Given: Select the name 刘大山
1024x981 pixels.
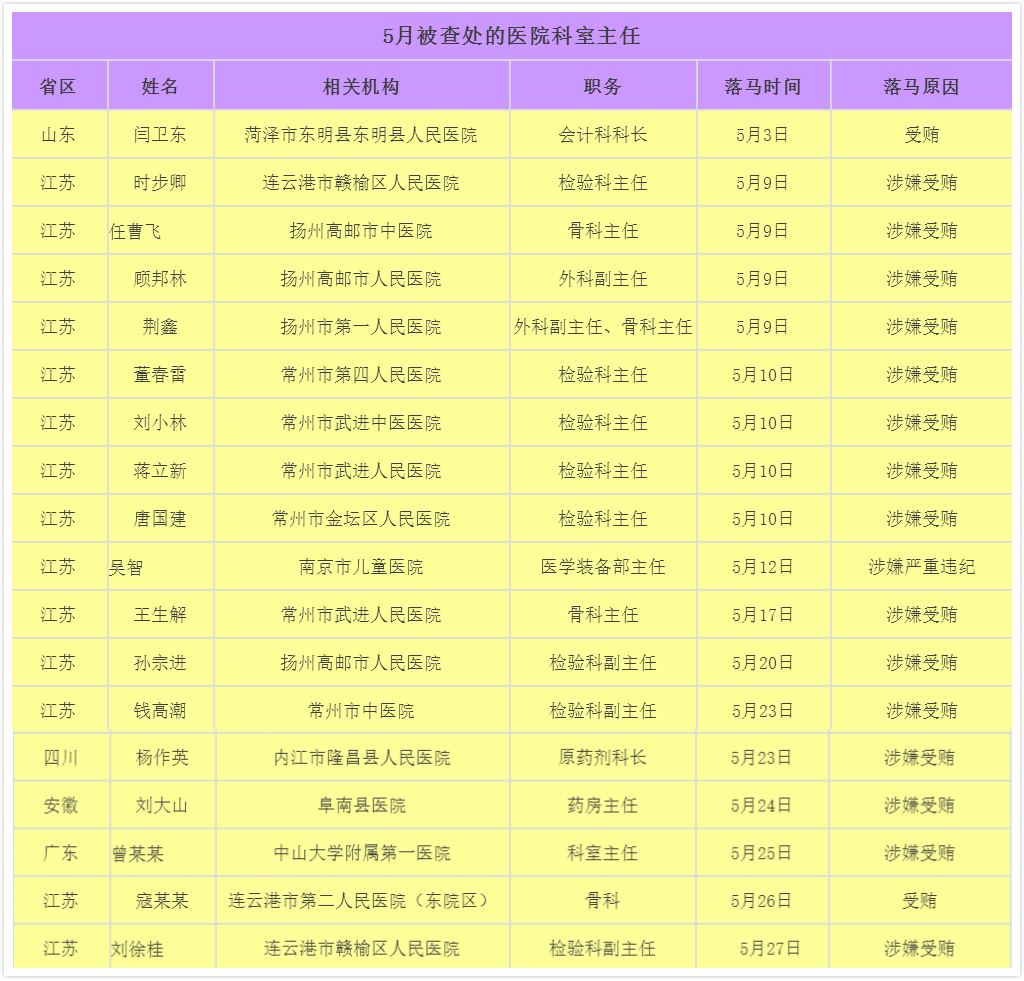Looking at the screenshot, I should [x=162, y=805].
